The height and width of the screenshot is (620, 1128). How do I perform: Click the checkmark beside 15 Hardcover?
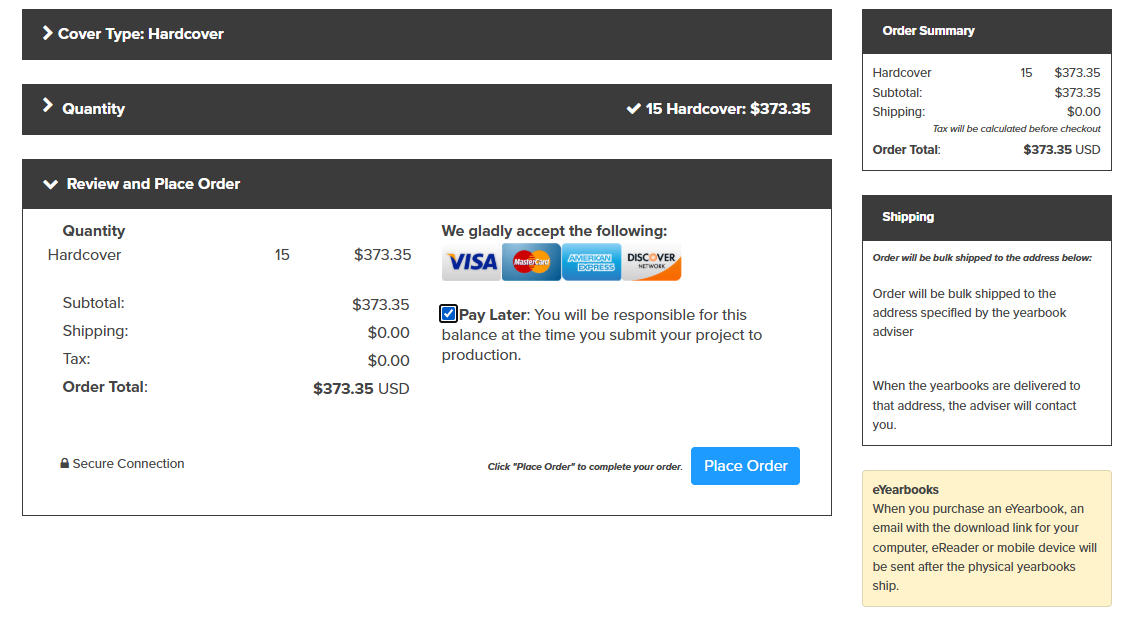pos(633,109)
